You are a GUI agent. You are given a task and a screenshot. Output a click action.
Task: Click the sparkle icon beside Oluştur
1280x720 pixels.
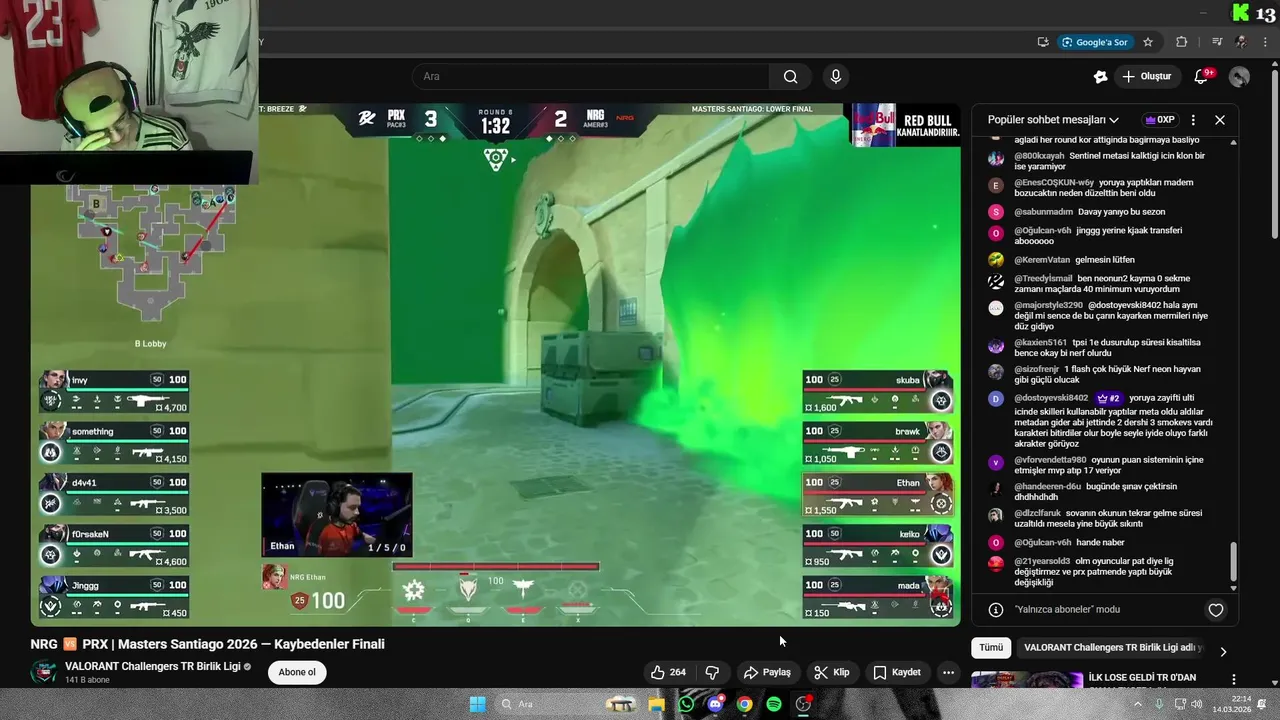click(x=1101, y=77)
